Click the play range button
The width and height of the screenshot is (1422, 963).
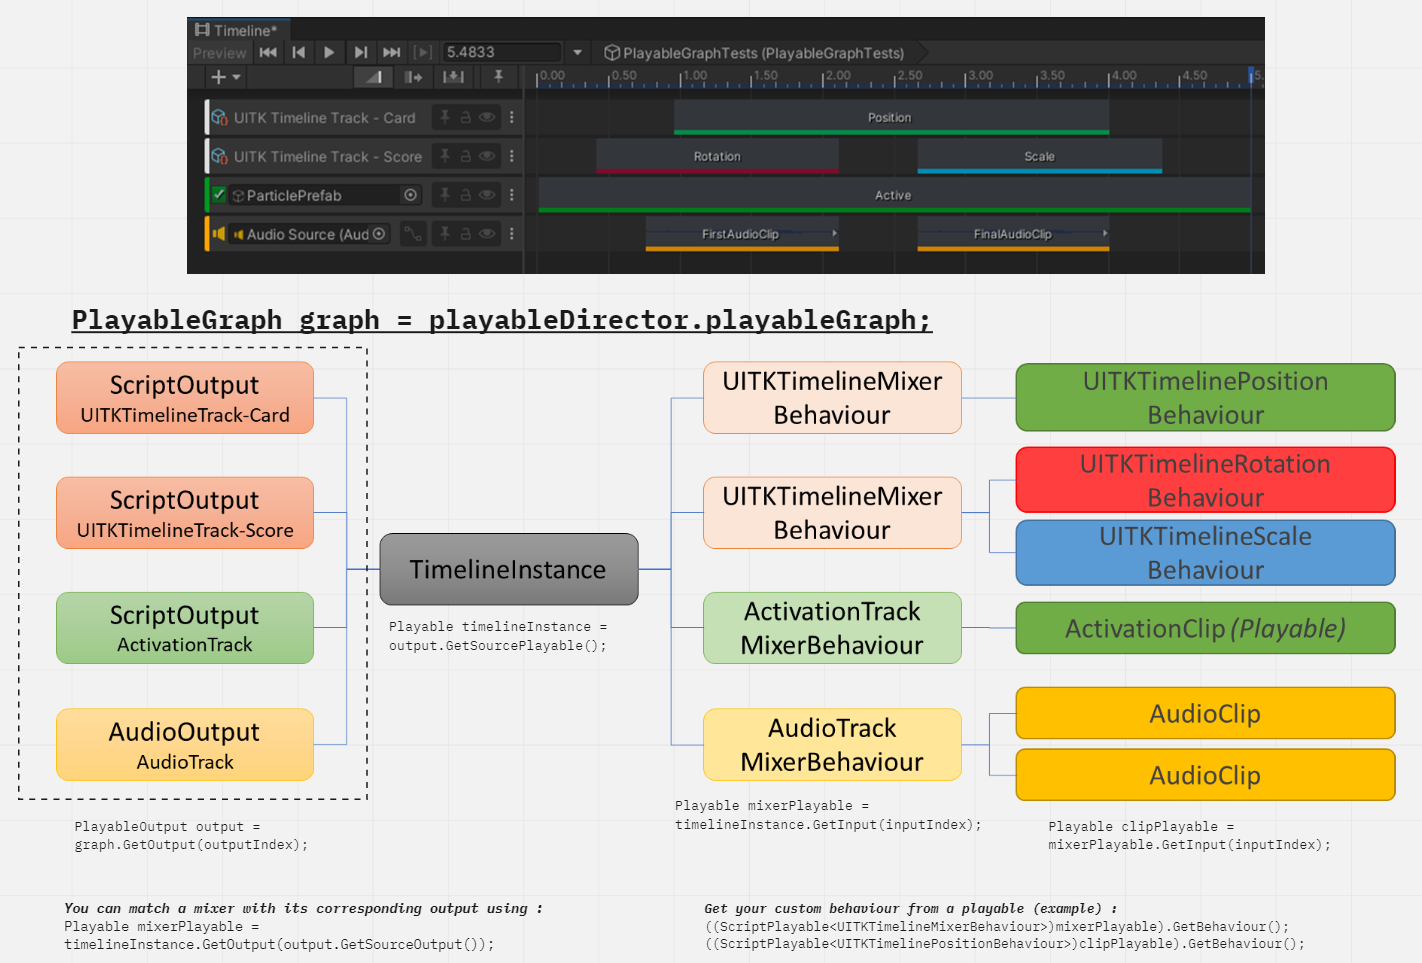pyautogui.click(x=423, y=52)
